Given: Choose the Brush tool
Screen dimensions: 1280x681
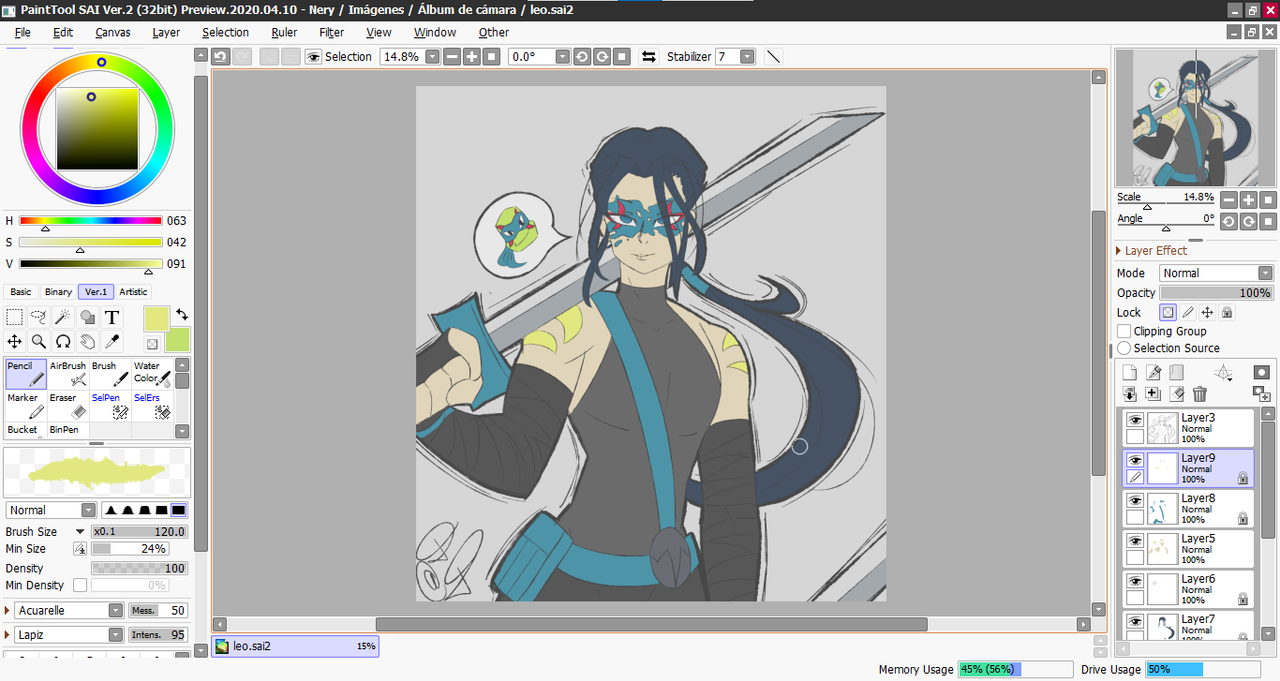Looking at the screenshot, I should [110, 373].
